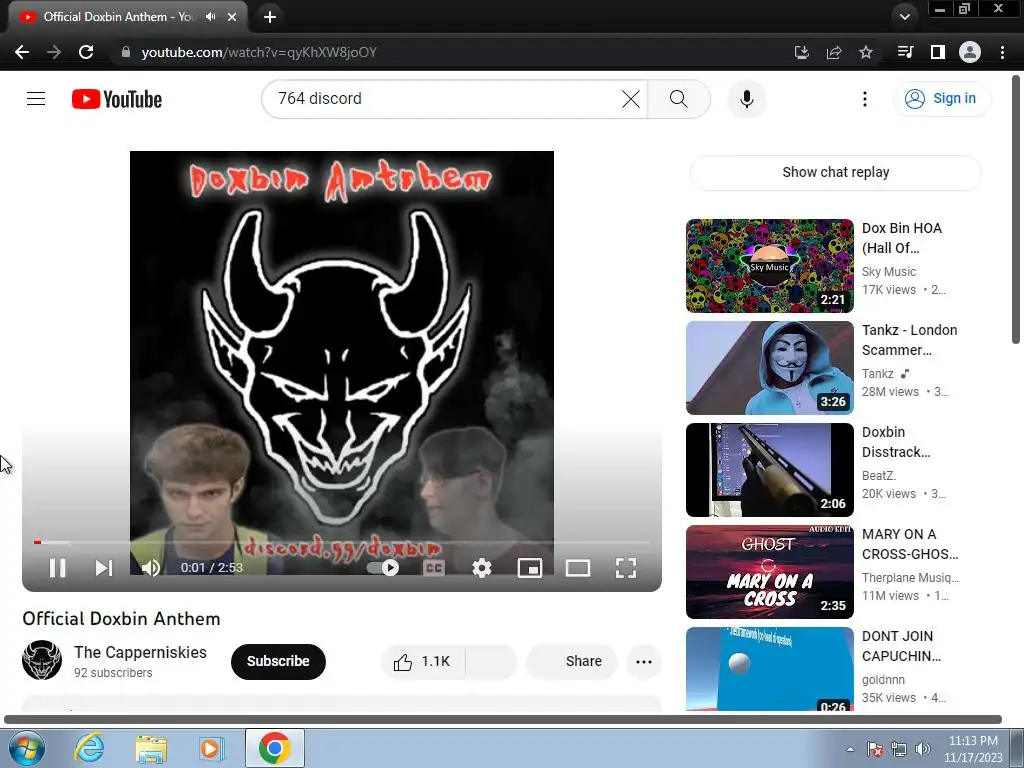Share this page icon in address bar
The image size is (1024, 768).
834,52
